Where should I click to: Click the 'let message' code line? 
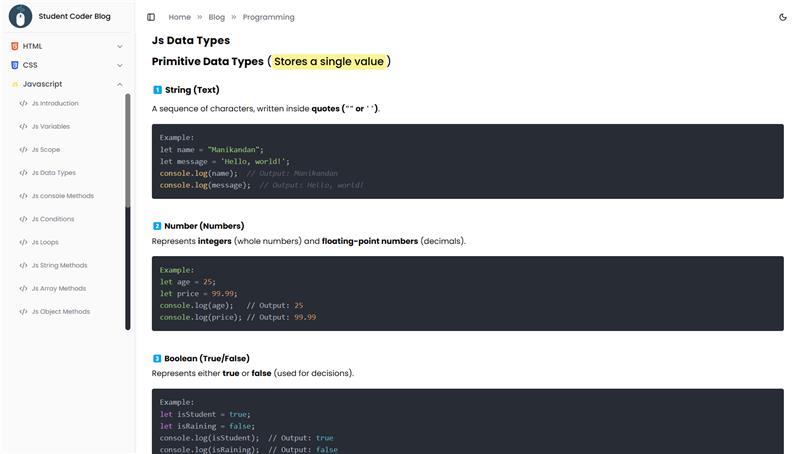click(224, 161)
